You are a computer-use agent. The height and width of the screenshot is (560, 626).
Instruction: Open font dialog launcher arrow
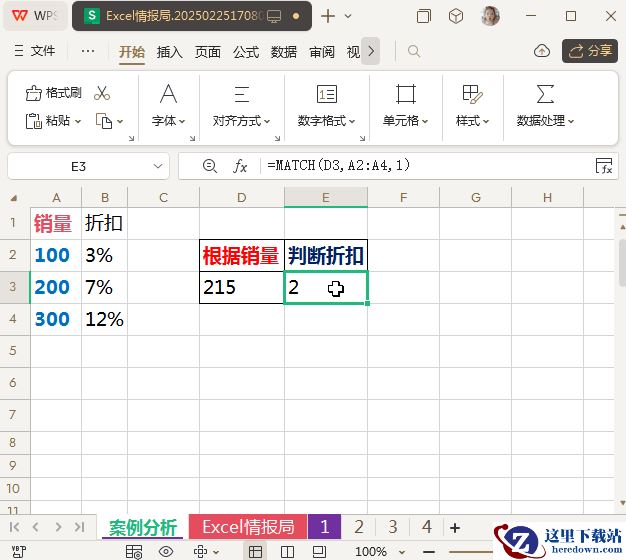(x=192, y=138)
